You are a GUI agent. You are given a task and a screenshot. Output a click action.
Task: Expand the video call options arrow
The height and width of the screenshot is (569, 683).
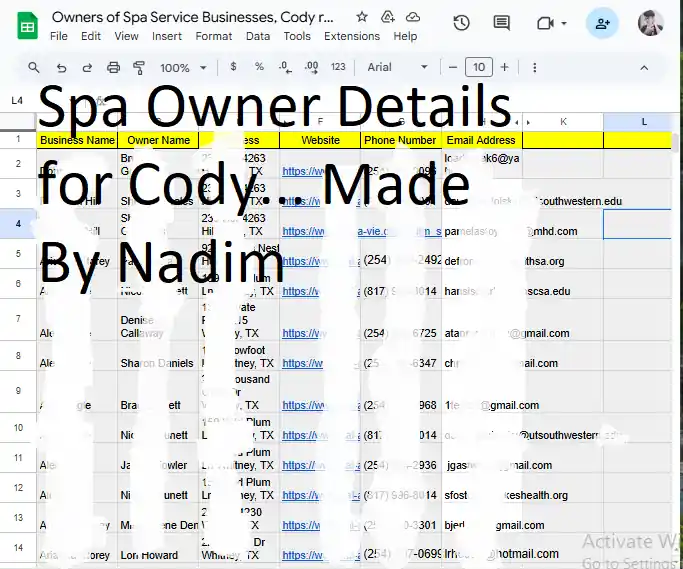[564, 23]
